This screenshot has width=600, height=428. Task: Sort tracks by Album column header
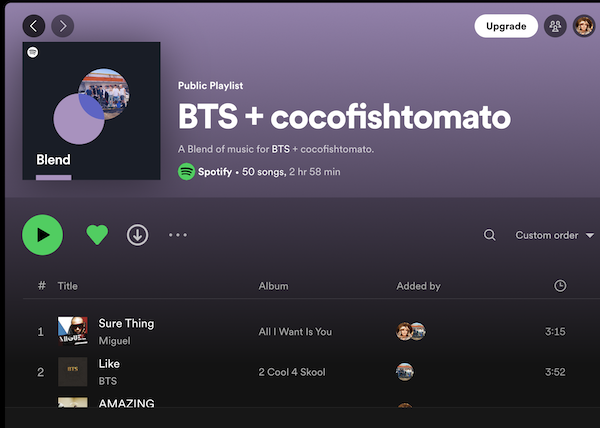click(x=273, y=286)
